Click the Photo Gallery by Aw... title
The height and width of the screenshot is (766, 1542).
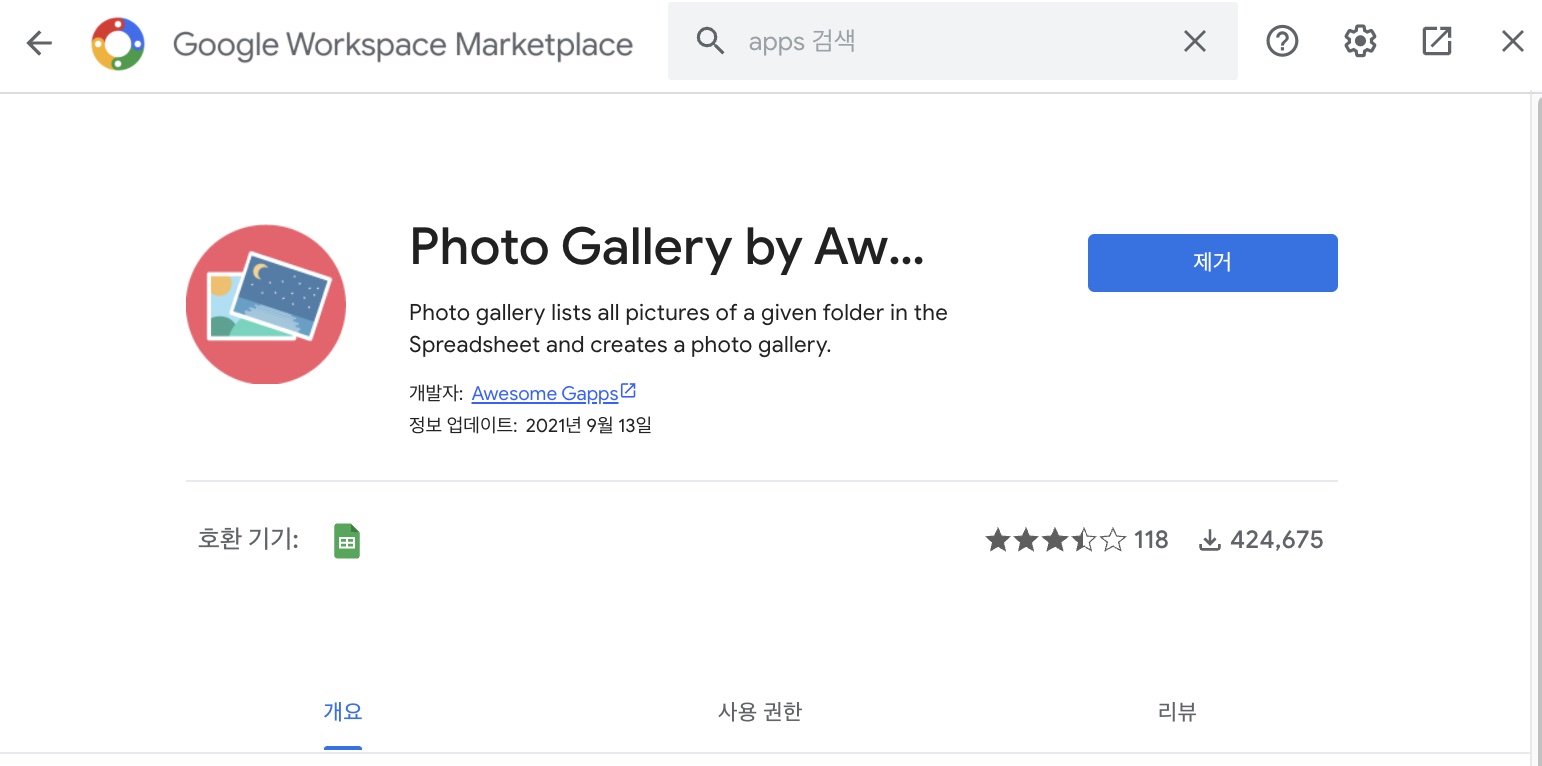tap(667, 247)
